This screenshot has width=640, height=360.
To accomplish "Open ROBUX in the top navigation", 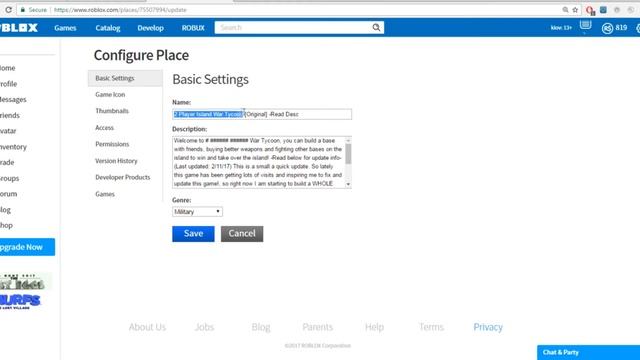I will [x=193, y=28].
